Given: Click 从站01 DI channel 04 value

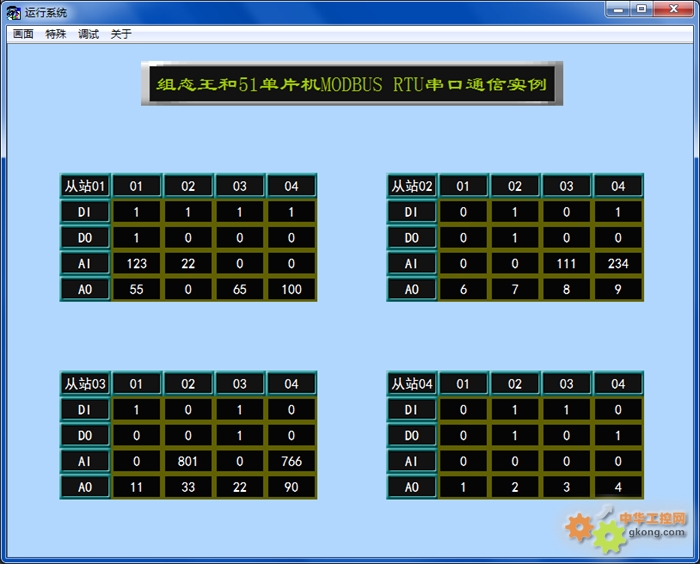Looking at the screenshot, I should 292,212.
